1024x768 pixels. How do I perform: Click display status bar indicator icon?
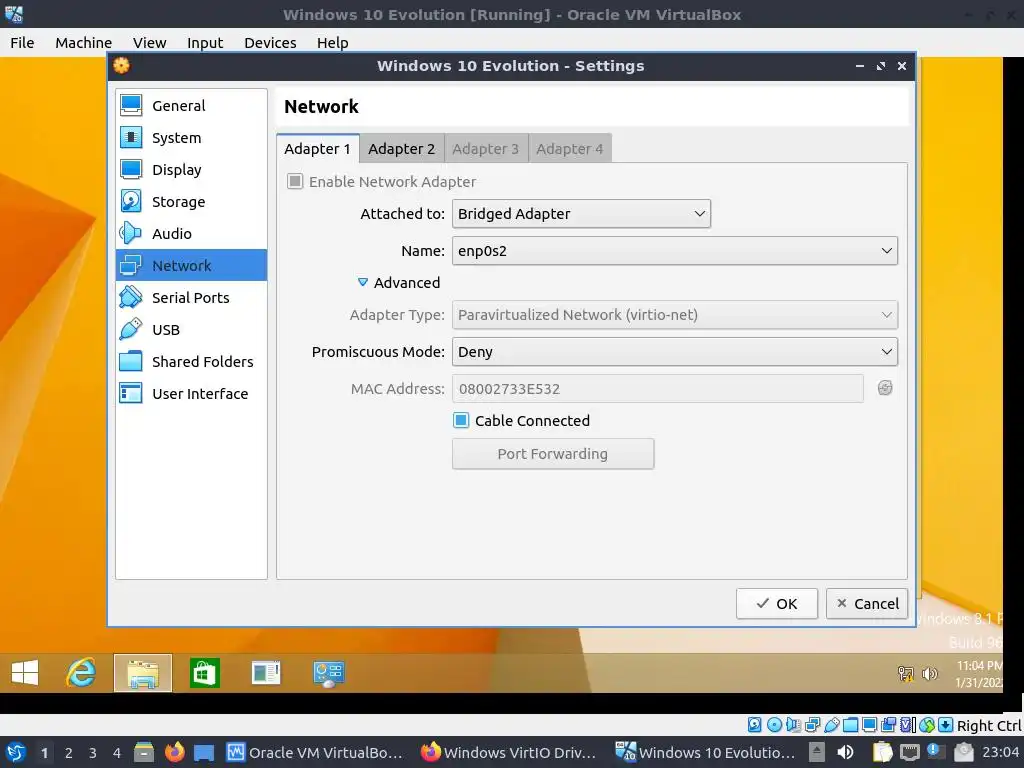[x=869, y=725]
